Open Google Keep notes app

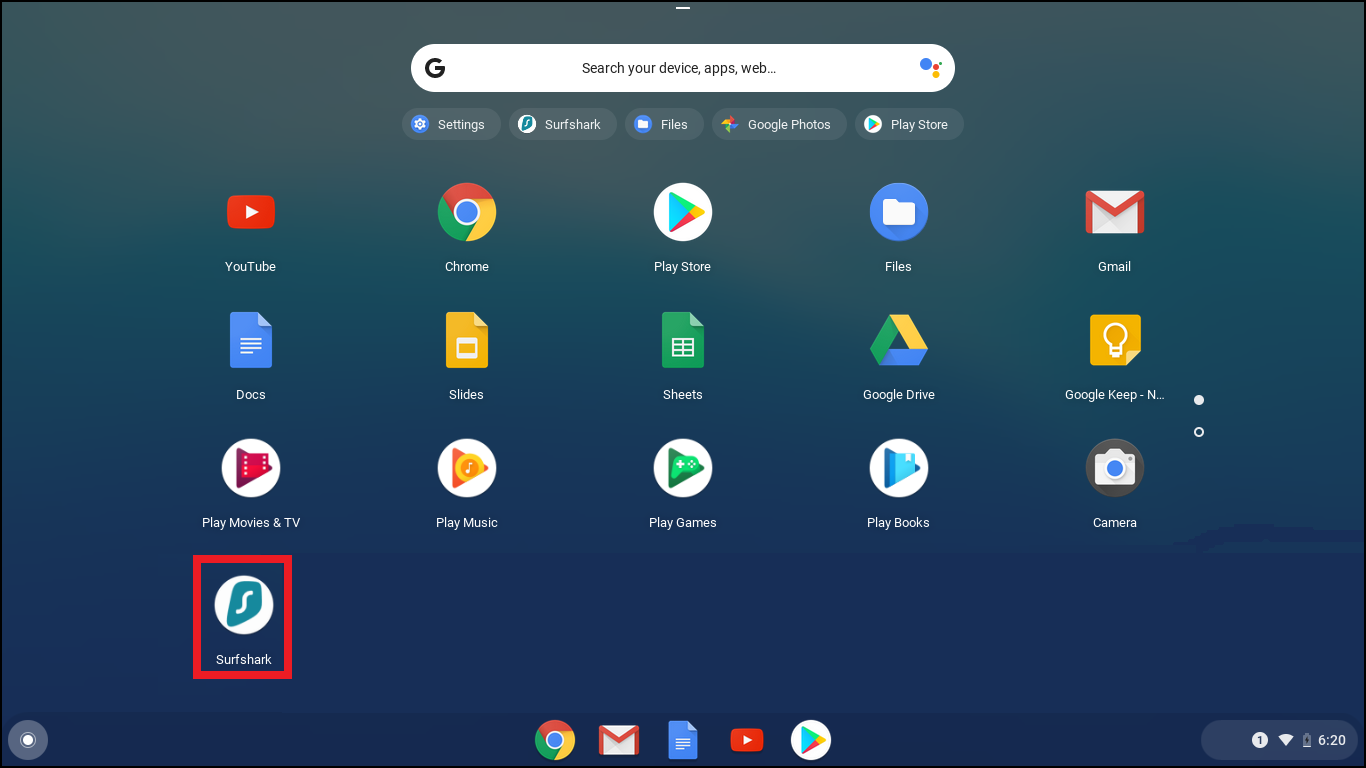click(x=1114, y=340)
